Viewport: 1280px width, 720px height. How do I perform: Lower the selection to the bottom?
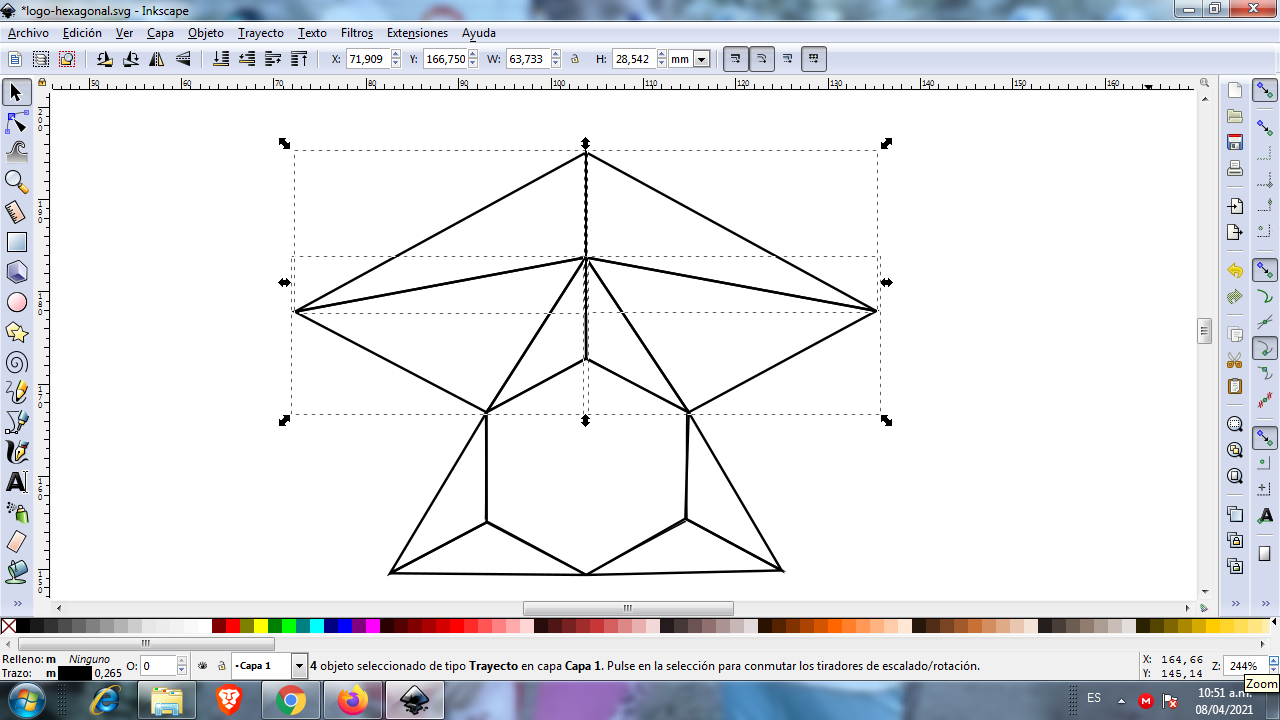tap(221, 59)
